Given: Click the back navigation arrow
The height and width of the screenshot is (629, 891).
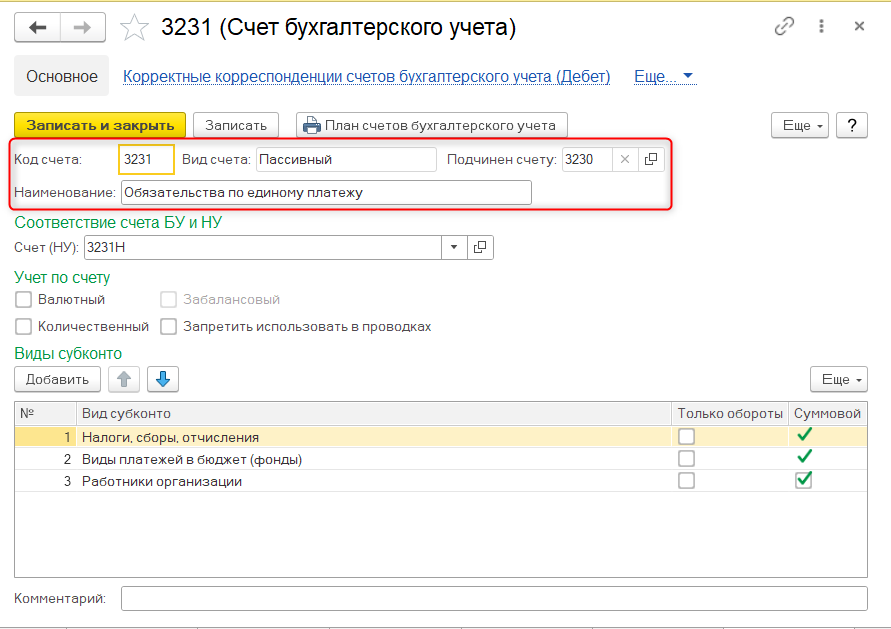Looking at the screenshot, I should pyautogui.click(x=38, y=28).
